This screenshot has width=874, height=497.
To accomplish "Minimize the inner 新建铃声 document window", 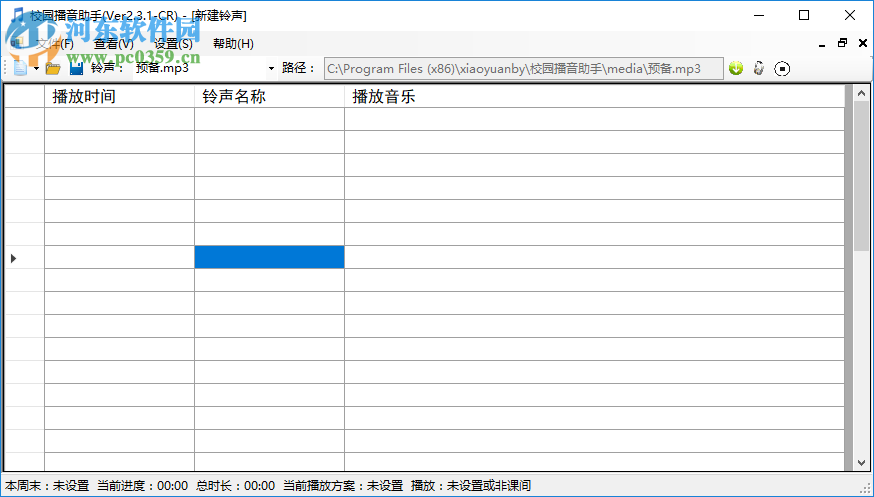I will [x=822, y=43].
